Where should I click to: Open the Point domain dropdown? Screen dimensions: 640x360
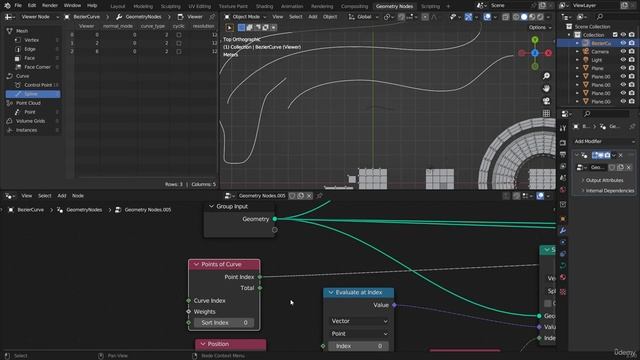359,333
